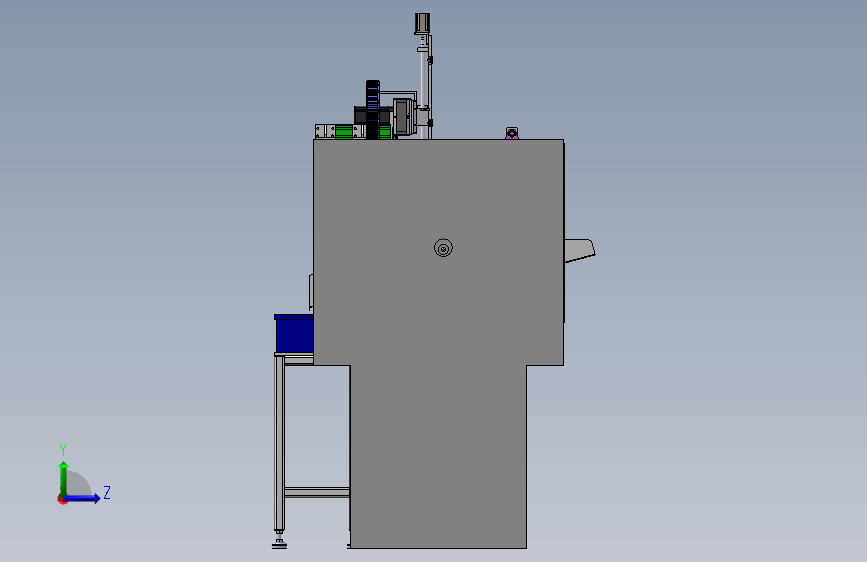Image resolution: width=867 pixels, height=562 pixels.
Task: Select the discharge chute on the enclosure's right side
Action: (579, 251)
